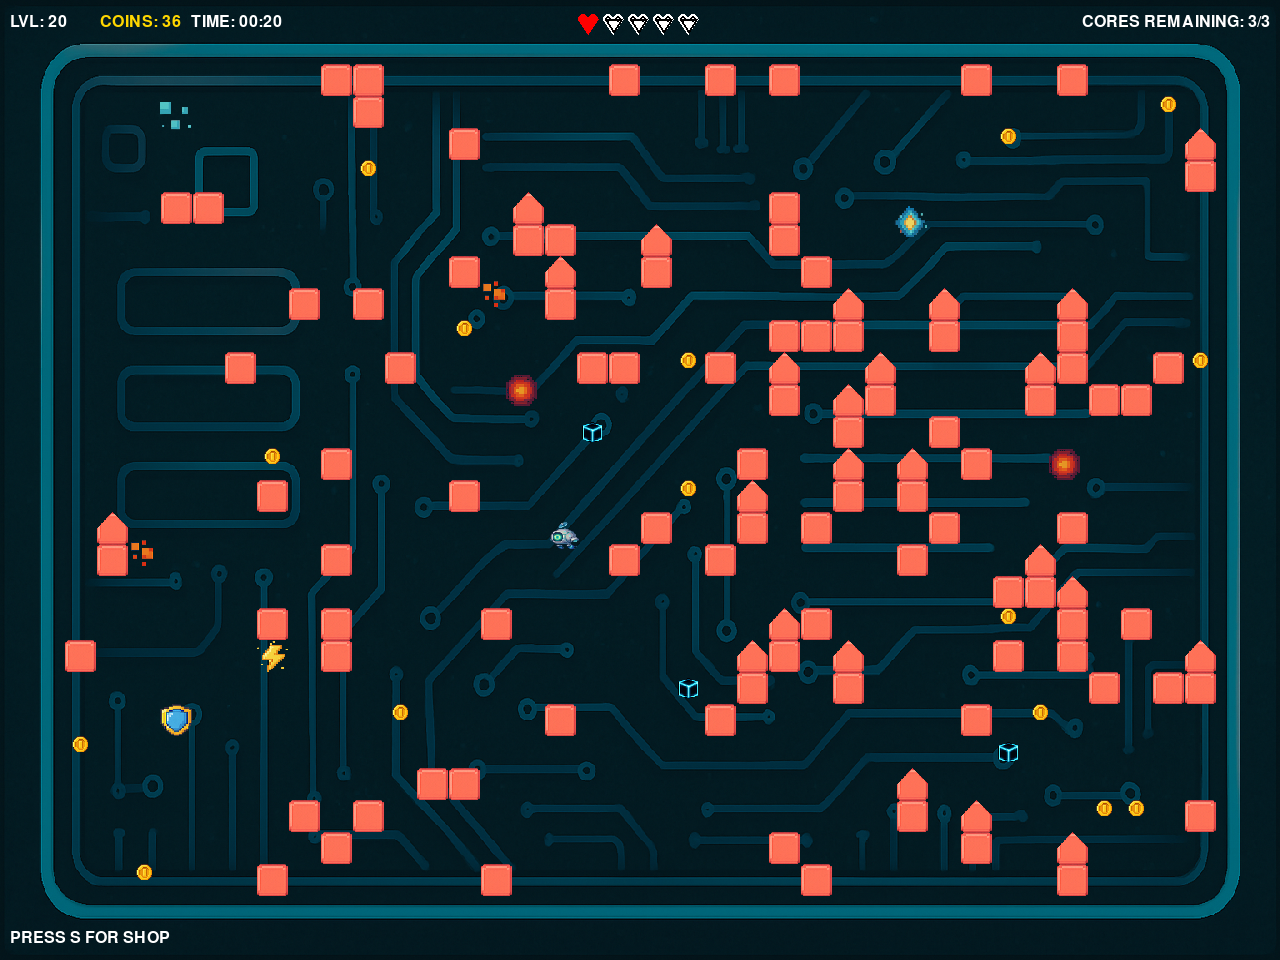Click the glowing red mine on right side
1280x960 pixels.
1064,464
